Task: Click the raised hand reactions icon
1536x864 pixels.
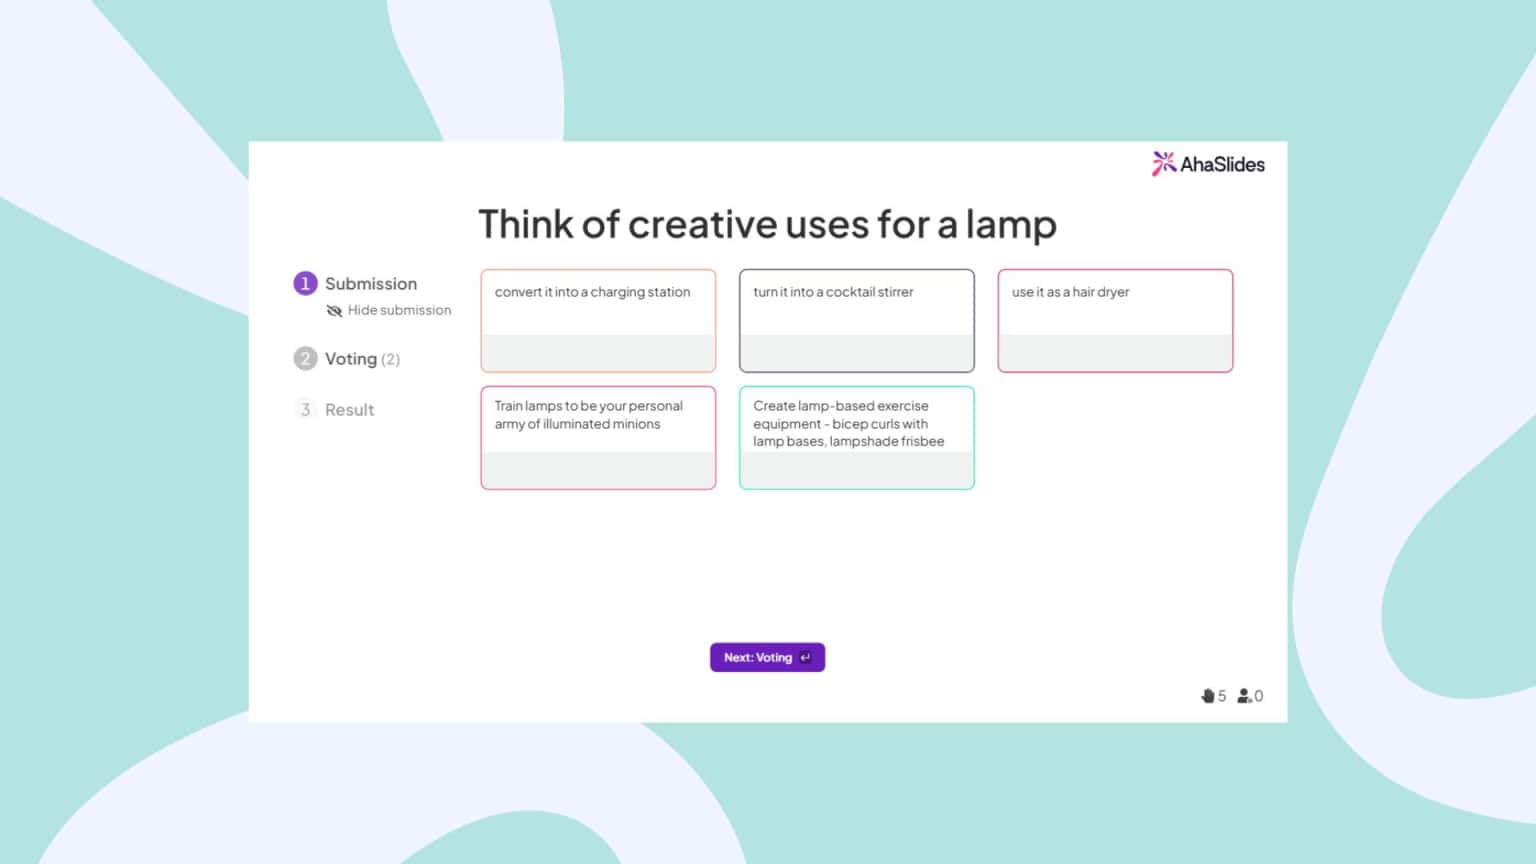Action: pyautogui.click(x=1207, y=695)
